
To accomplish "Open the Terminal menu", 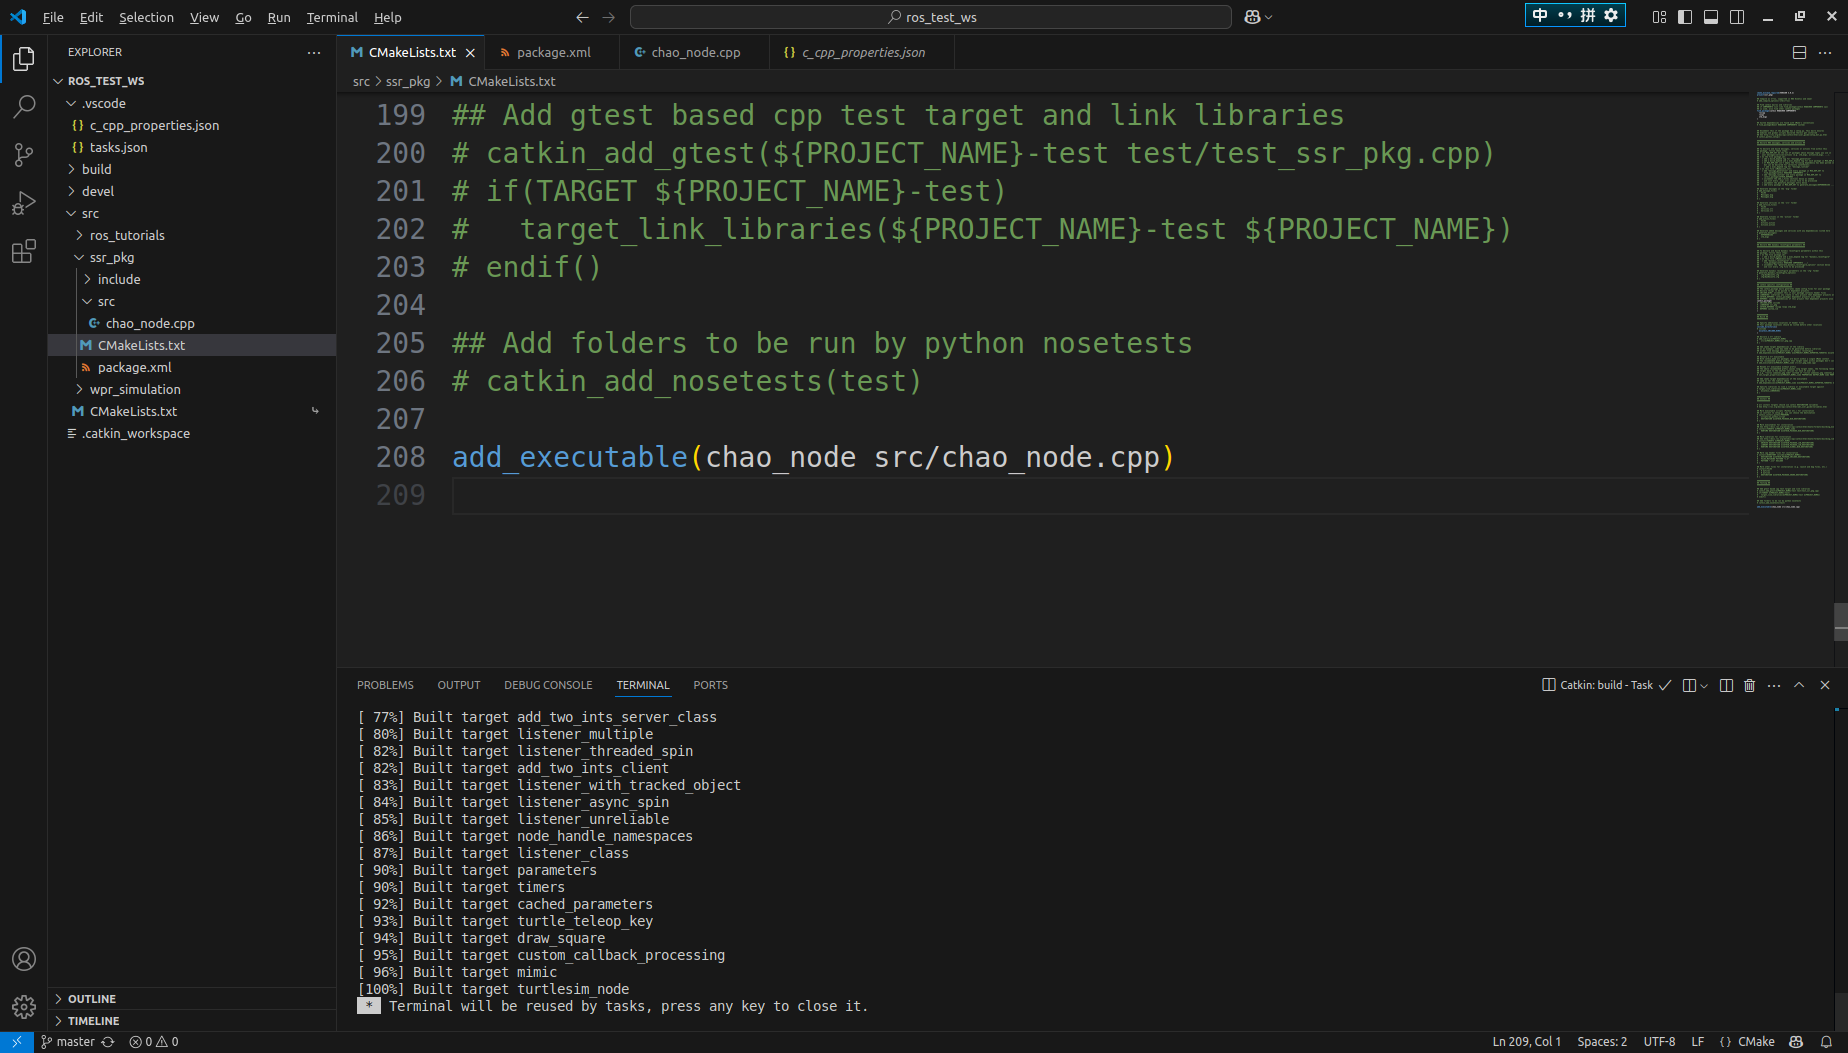I will 332,17.
